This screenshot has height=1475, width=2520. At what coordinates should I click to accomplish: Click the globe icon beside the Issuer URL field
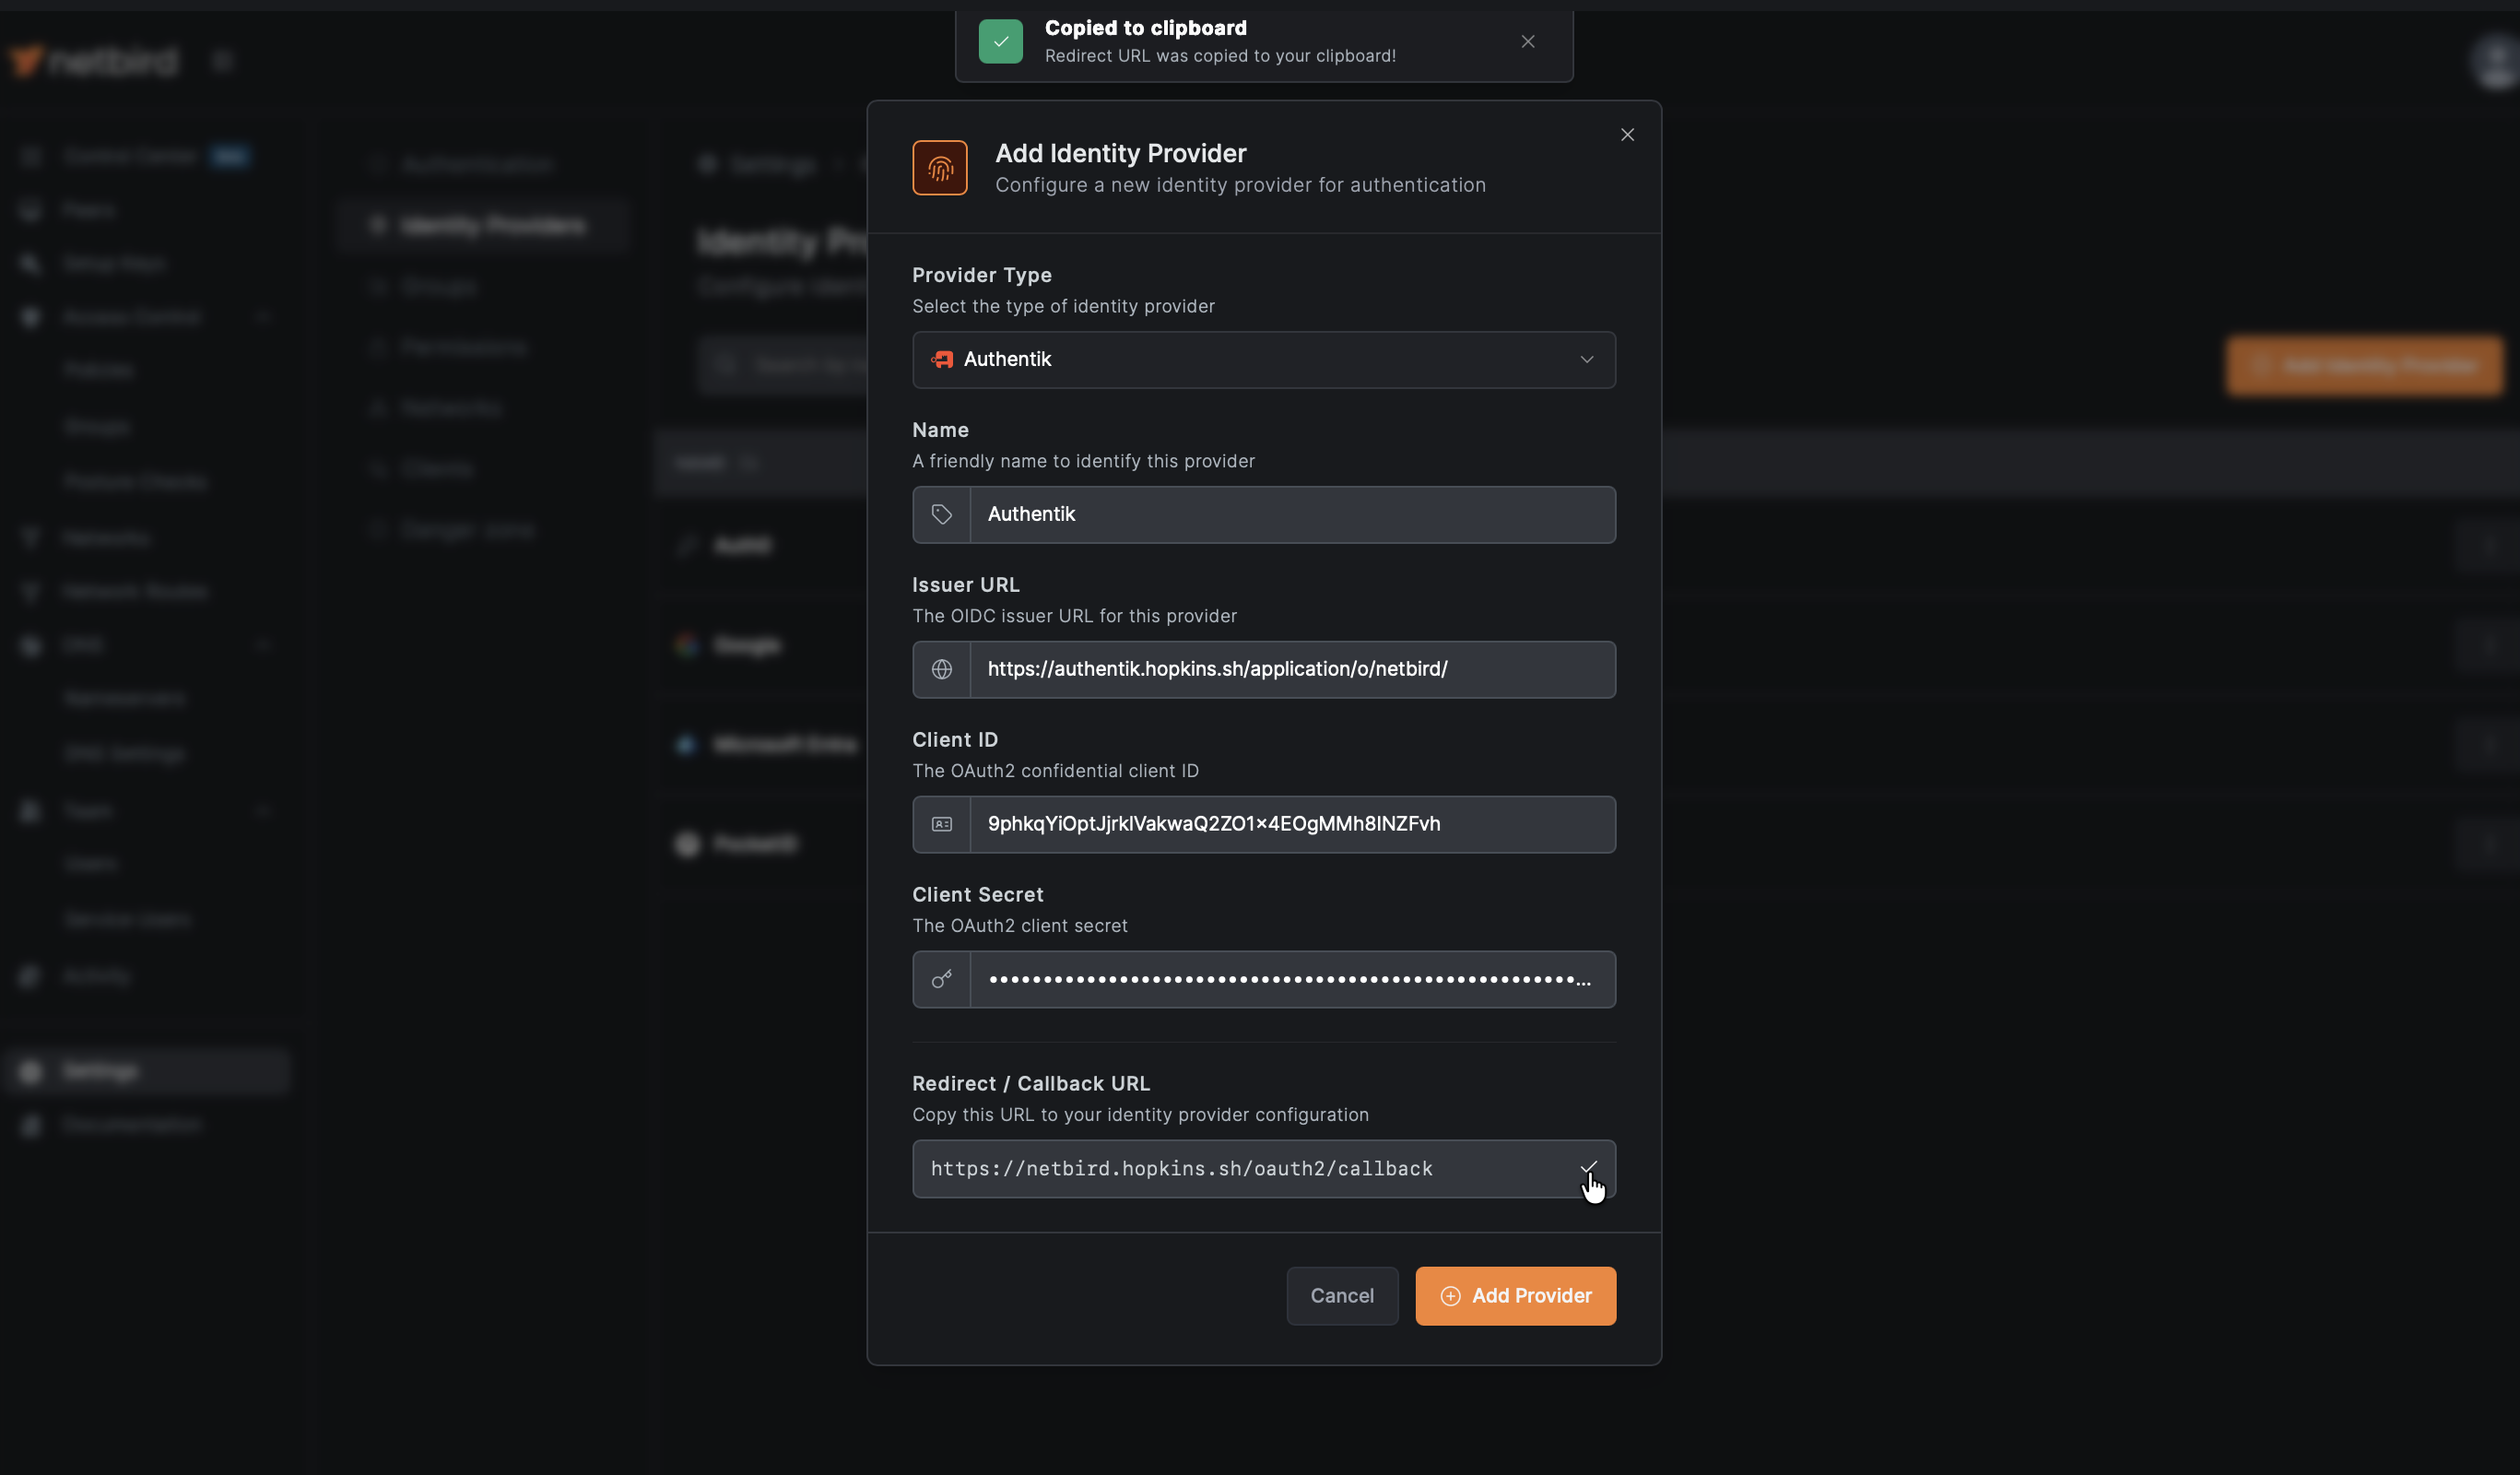coord(940,669)
